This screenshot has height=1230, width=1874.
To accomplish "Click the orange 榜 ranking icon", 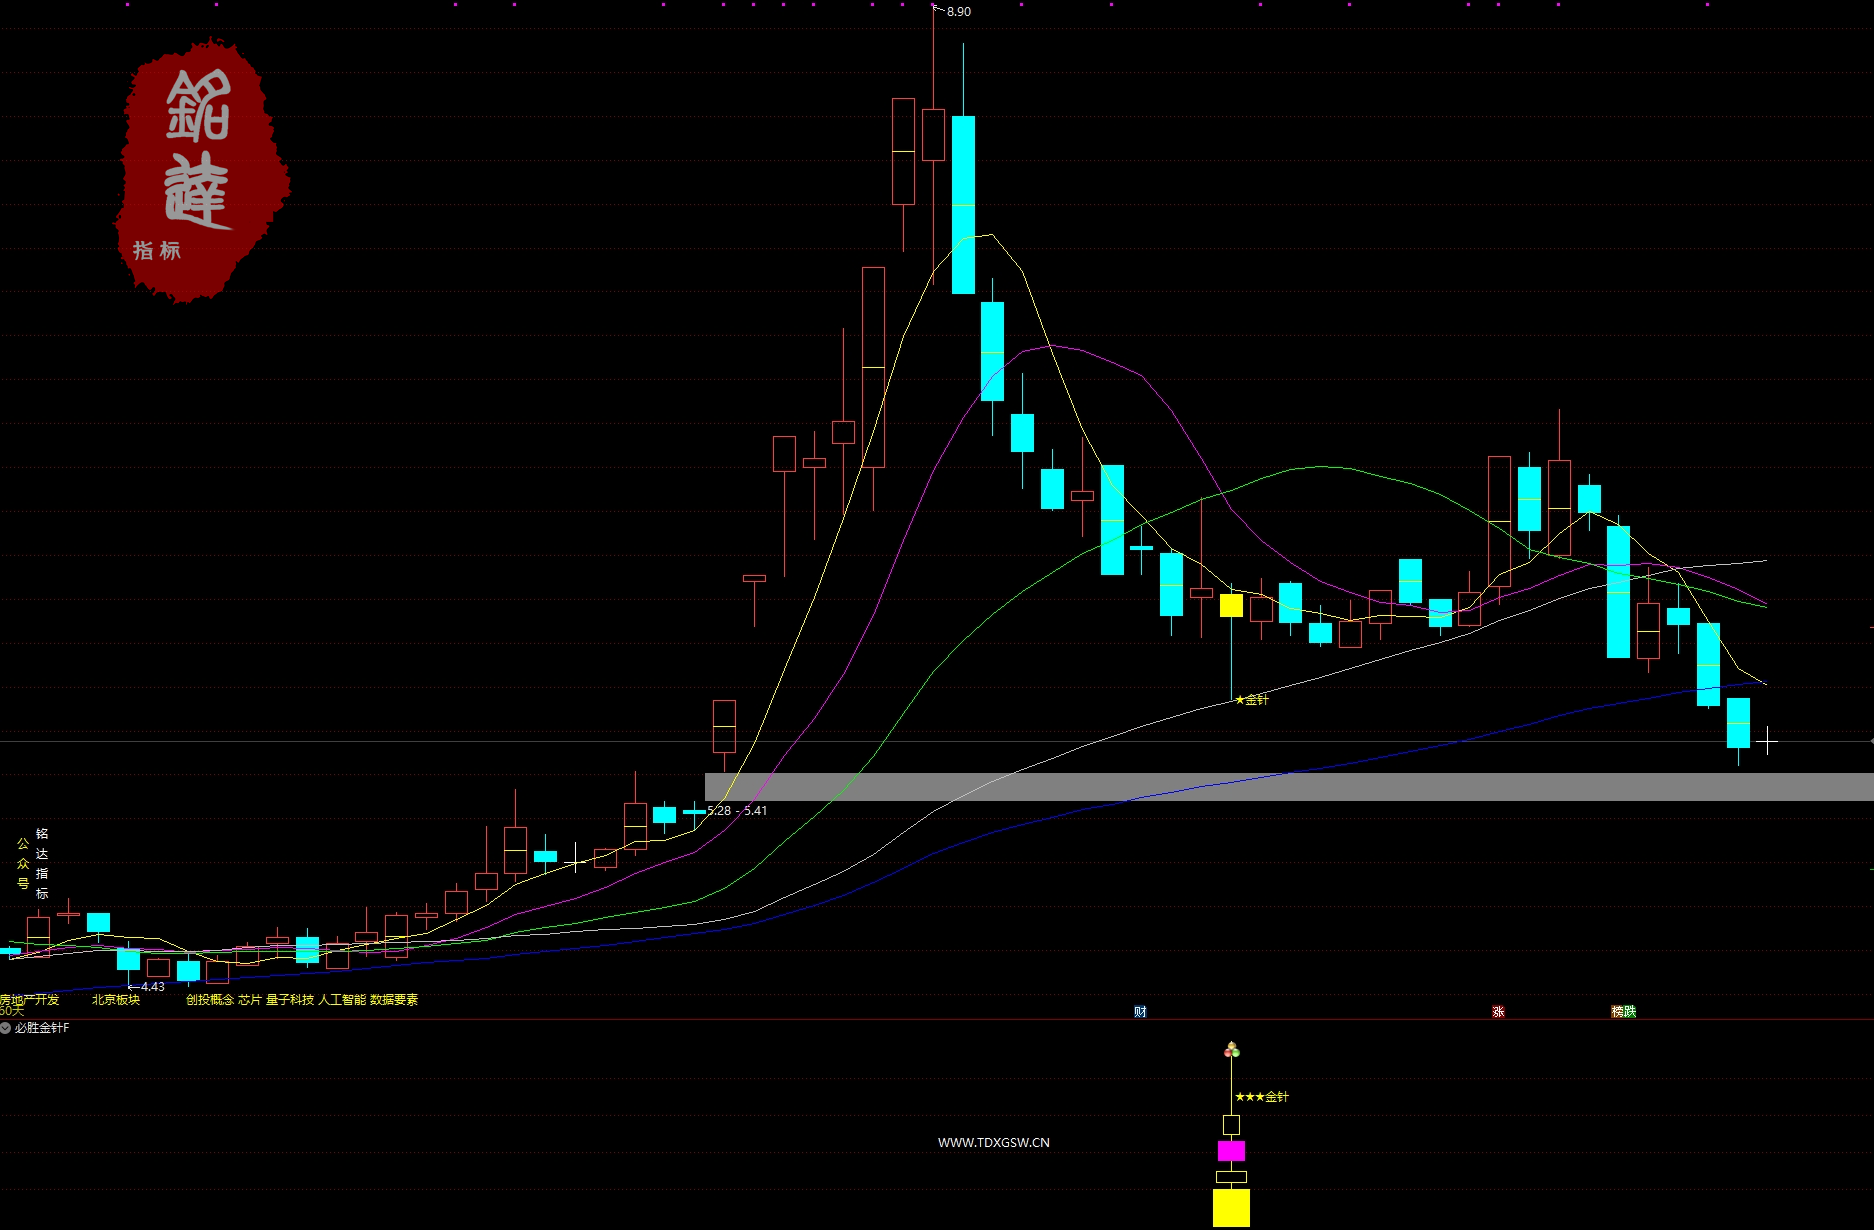I will tap(1617, 1011).
